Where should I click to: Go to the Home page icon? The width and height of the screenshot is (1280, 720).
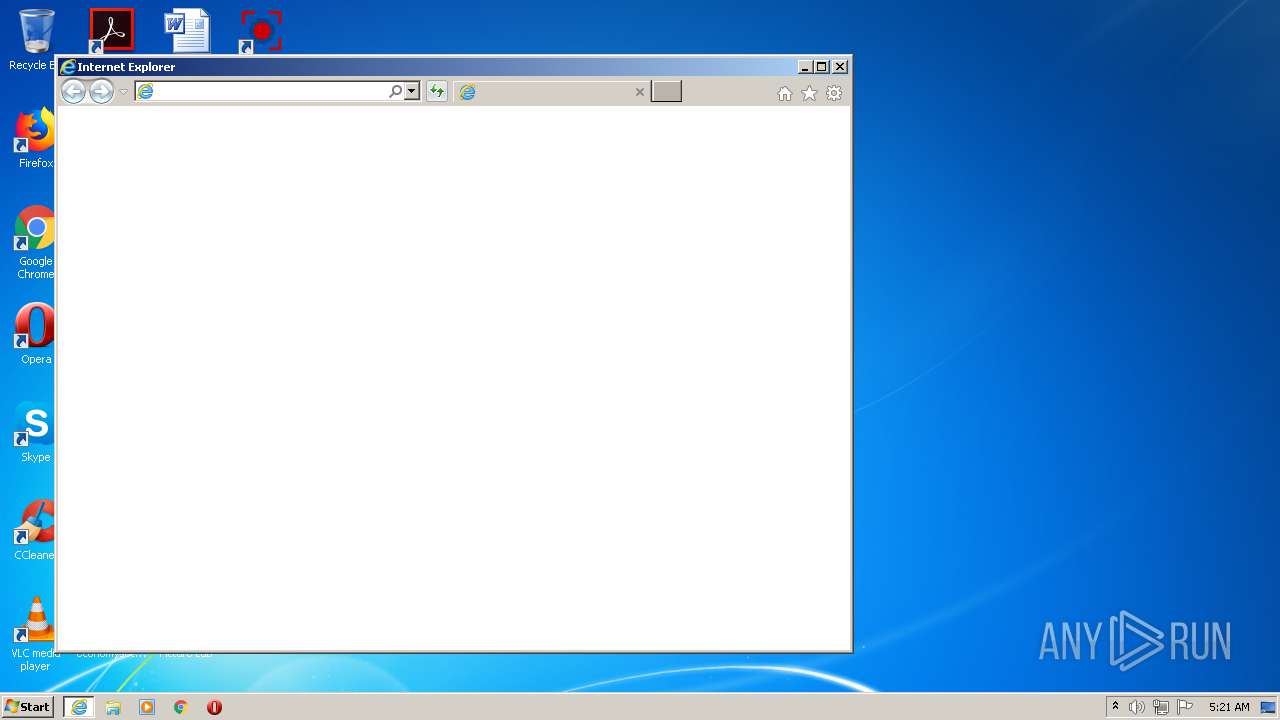(785, 93)
